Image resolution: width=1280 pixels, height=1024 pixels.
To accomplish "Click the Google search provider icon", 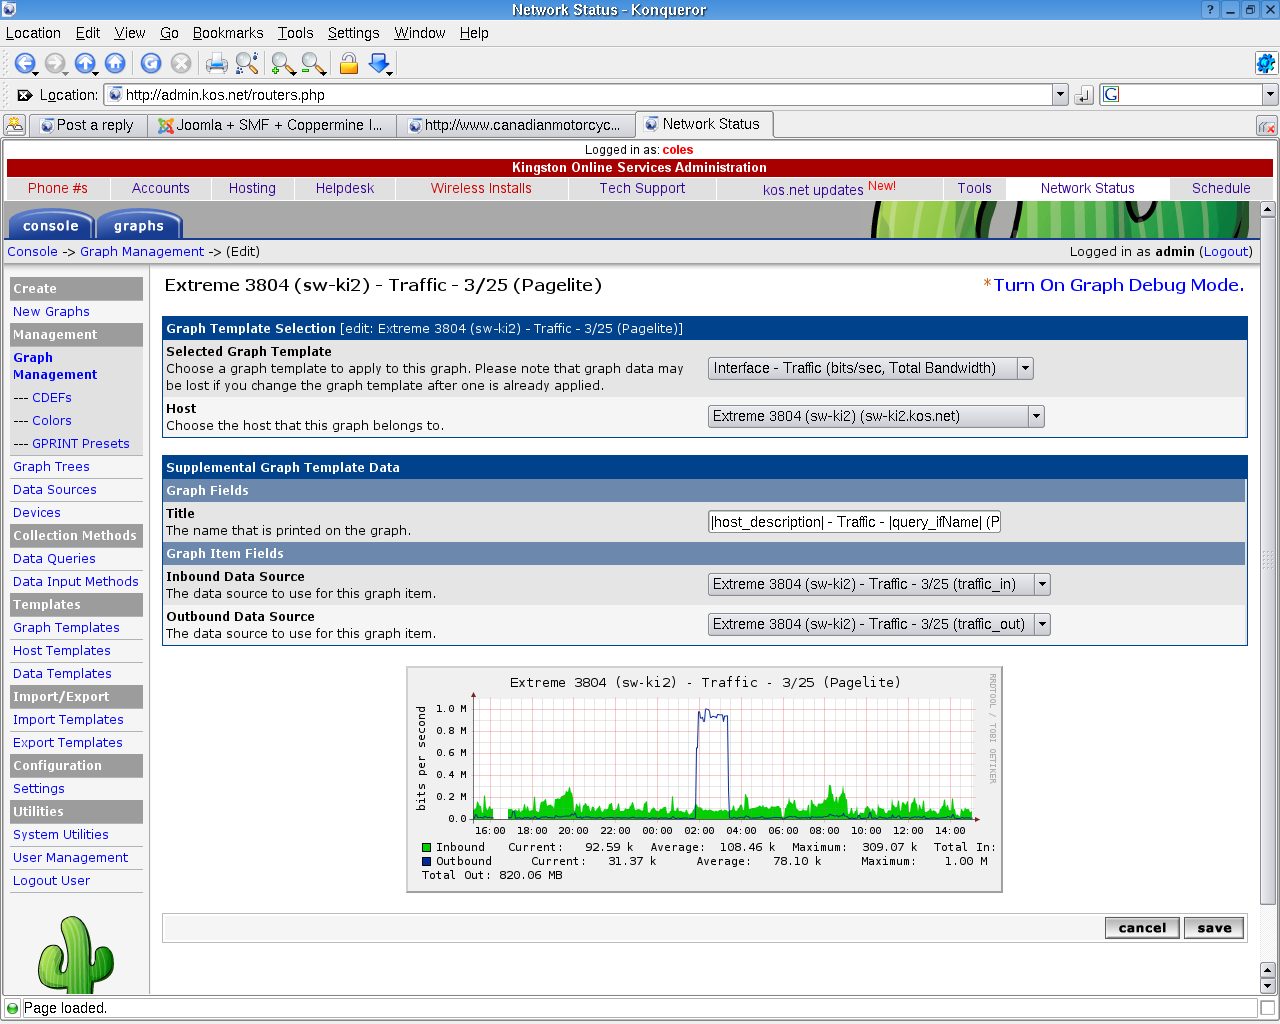I will (x=1111, y=94).
